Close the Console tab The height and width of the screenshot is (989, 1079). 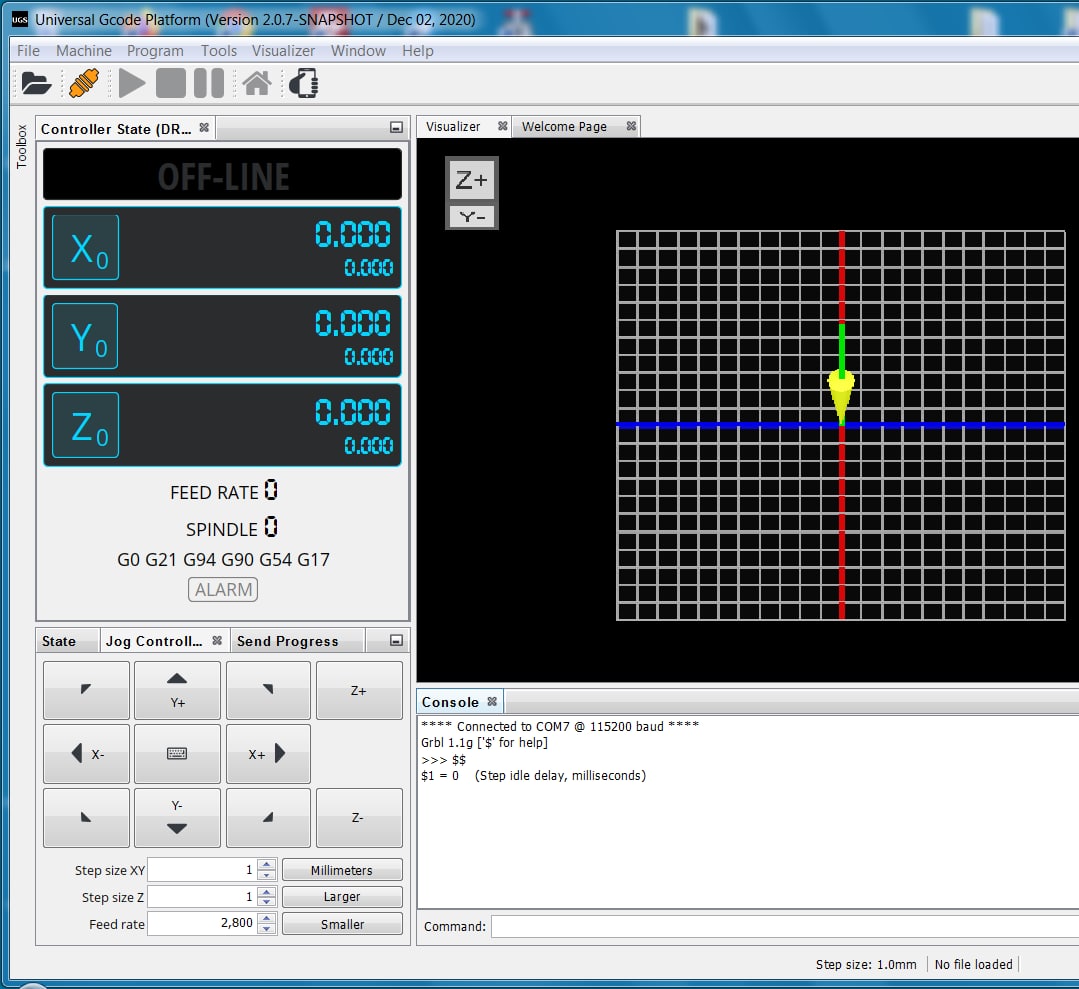492,701
